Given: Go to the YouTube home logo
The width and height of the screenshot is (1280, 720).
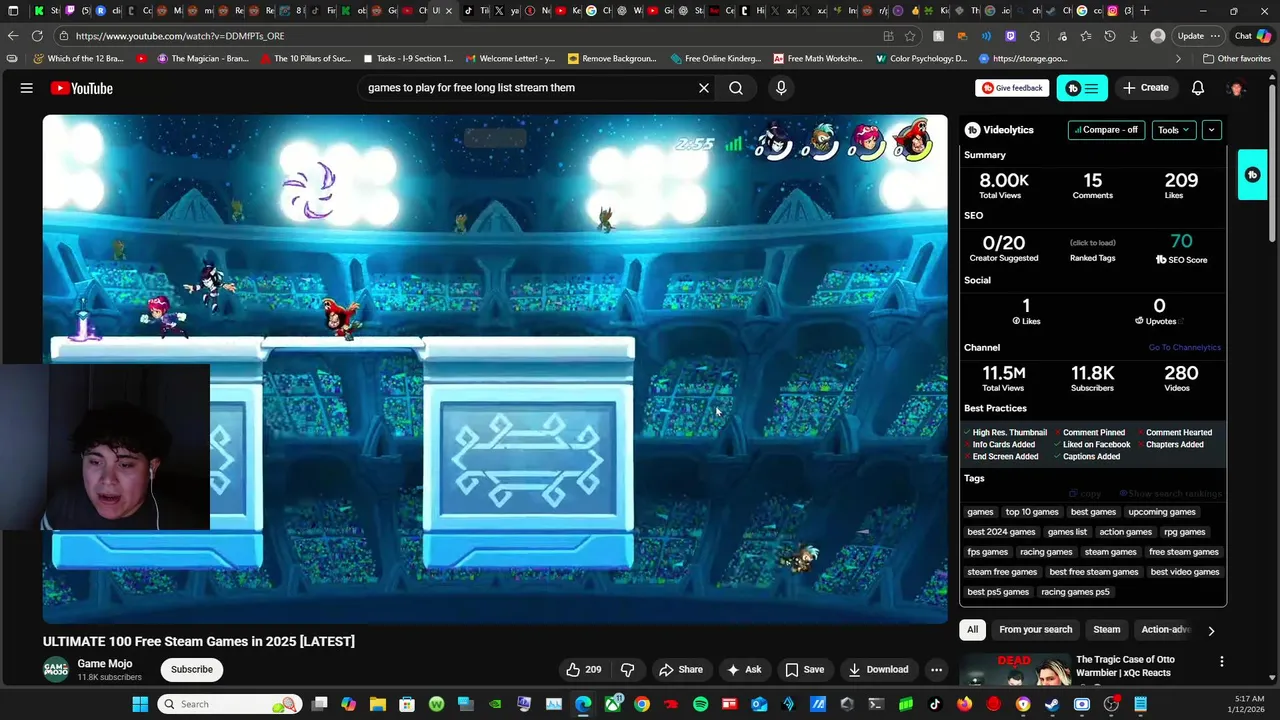Looking at the screenshot, I should pos(82,88).
